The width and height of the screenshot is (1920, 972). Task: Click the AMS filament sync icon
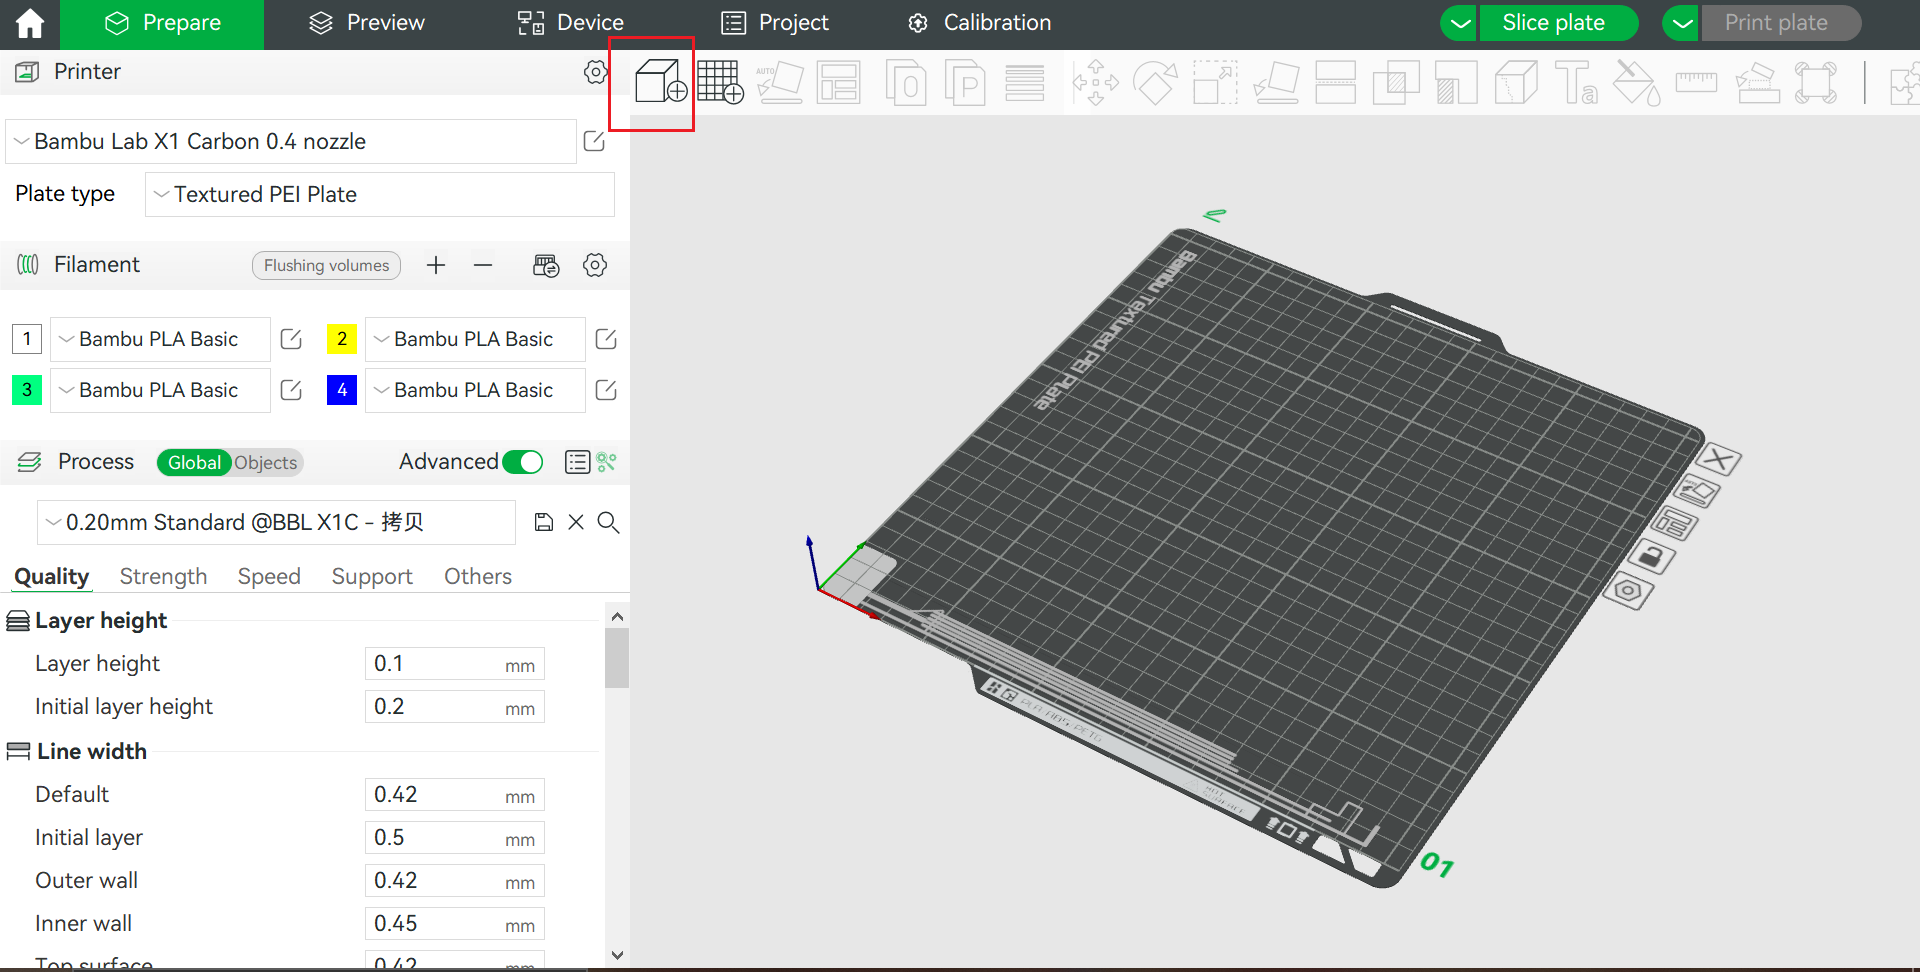tap(546, 265)
